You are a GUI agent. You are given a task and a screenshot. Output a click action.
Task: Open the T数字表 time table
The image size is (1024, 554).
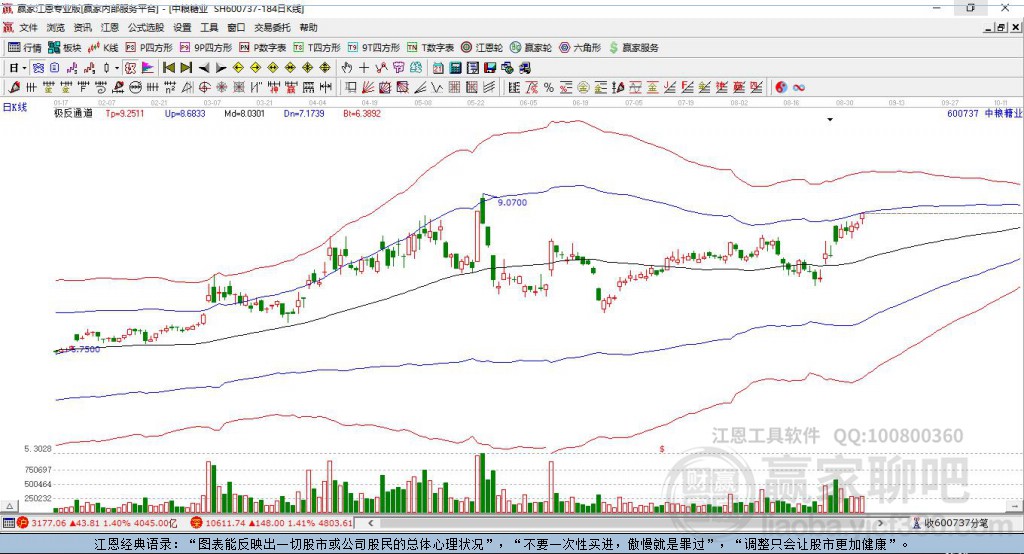tap(430, 48)
